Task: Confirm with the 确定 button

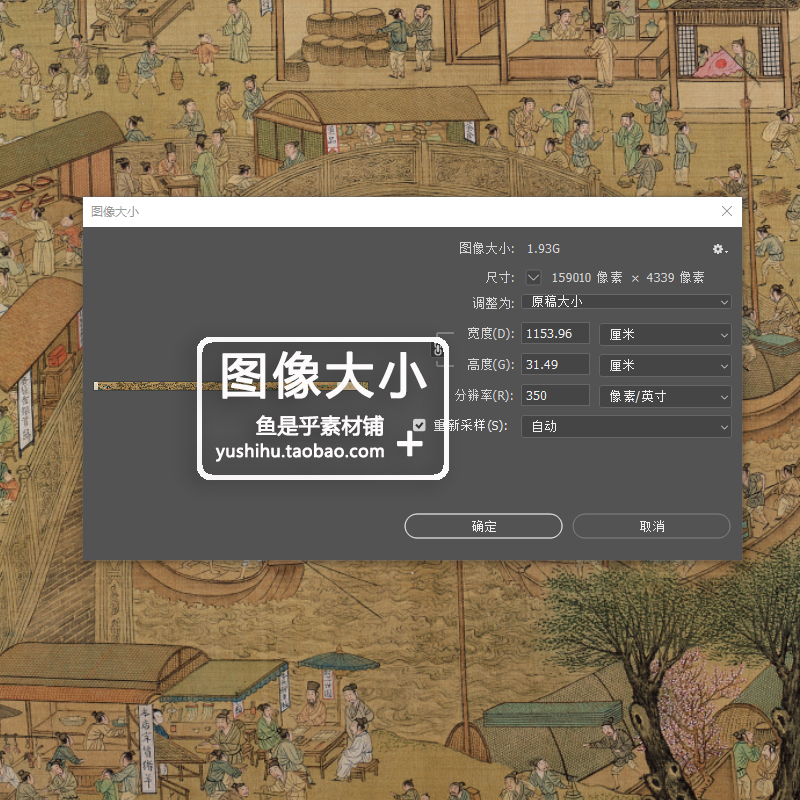Action: click(483, 526)
